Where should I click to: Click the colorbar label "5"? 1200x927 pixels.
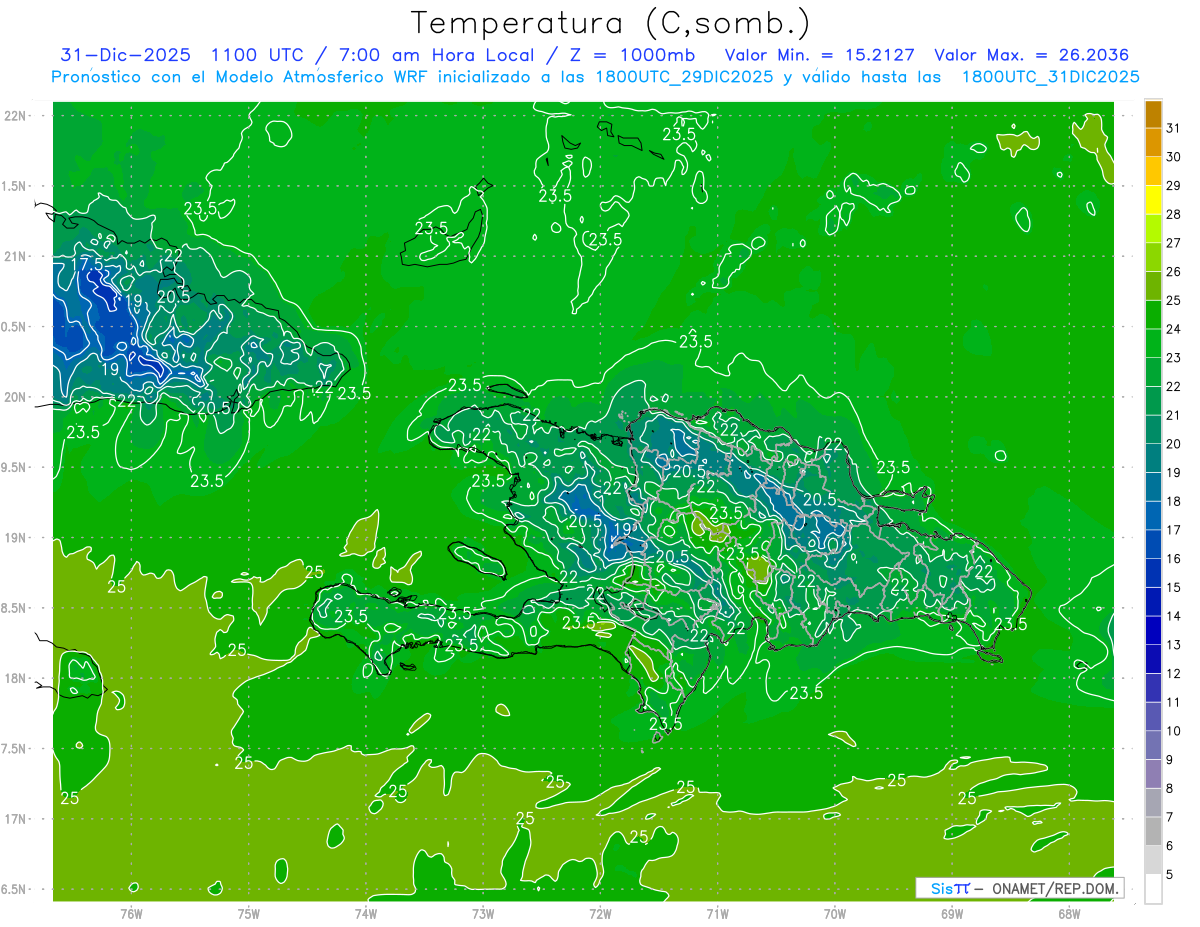[1170, 875]
